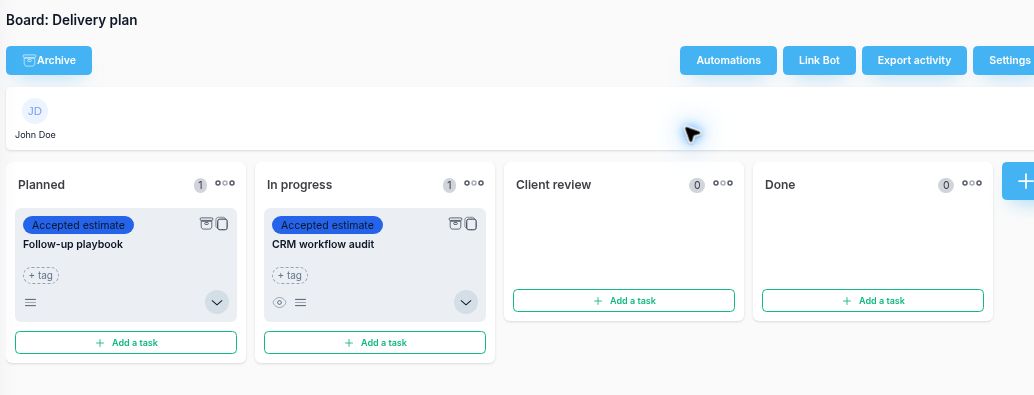1034x395 pixels.
Task: Open the Follow-up playbook task title
Action: pyautogui.click(x=73, y=244)
